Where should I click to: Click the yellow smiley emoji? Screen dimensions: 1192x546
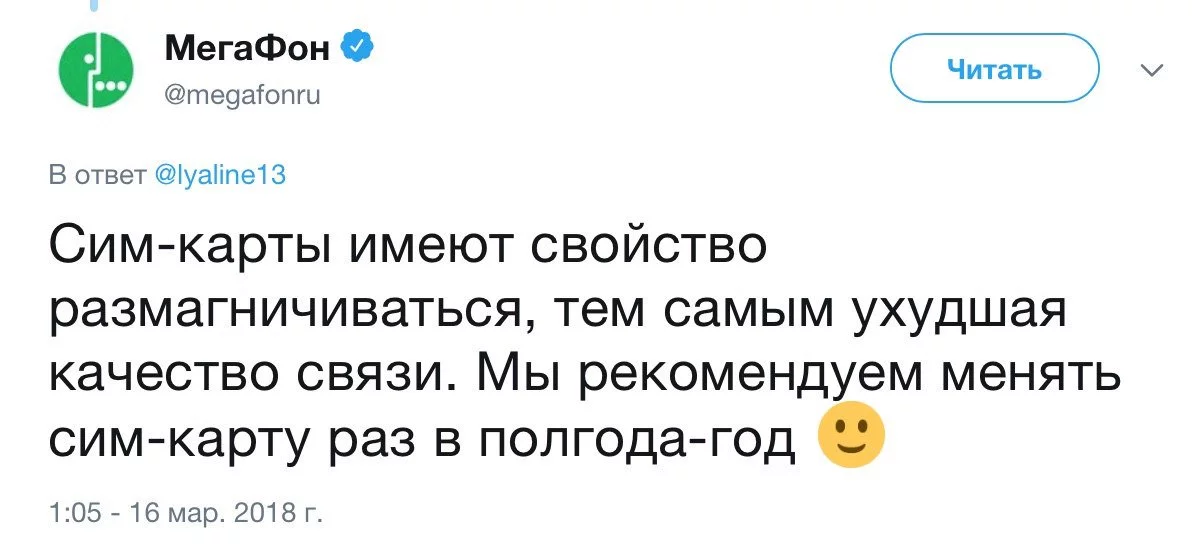pos(851,436)
